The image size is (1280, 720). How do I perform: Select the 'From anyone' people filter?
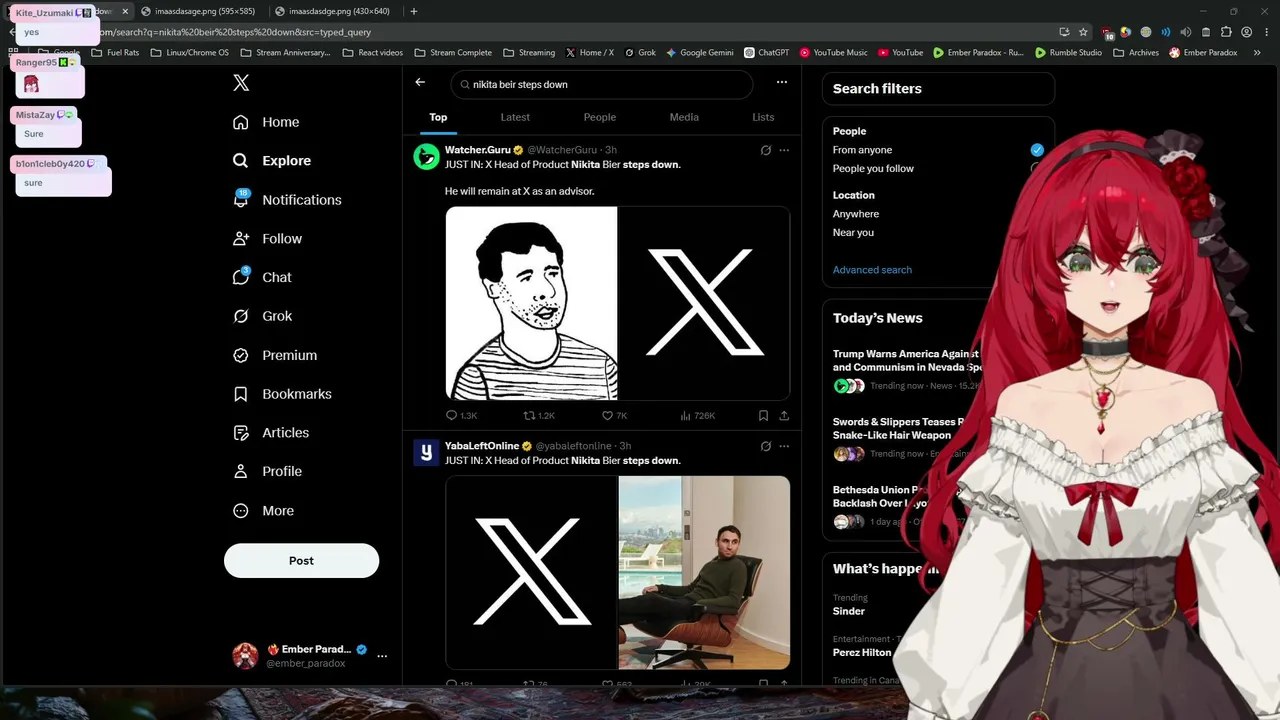pos(938,150)
